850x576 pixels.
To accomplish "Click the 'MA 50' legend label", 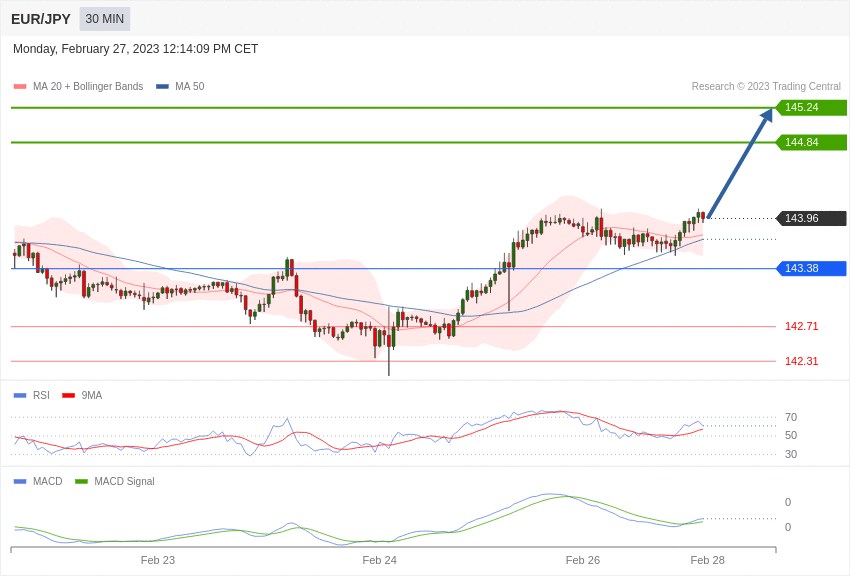I will pos(190,86).
